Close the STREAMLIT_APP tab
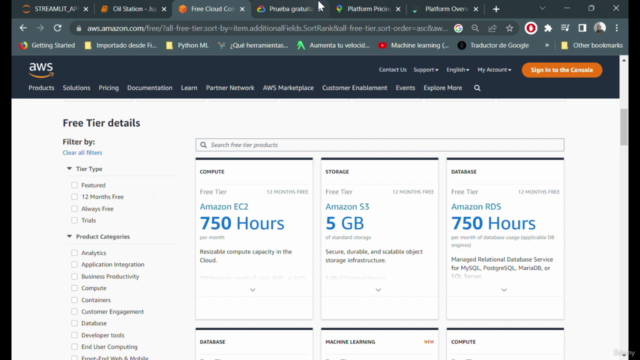The width and height of the screenshot is (640, 360). (85, 9)
